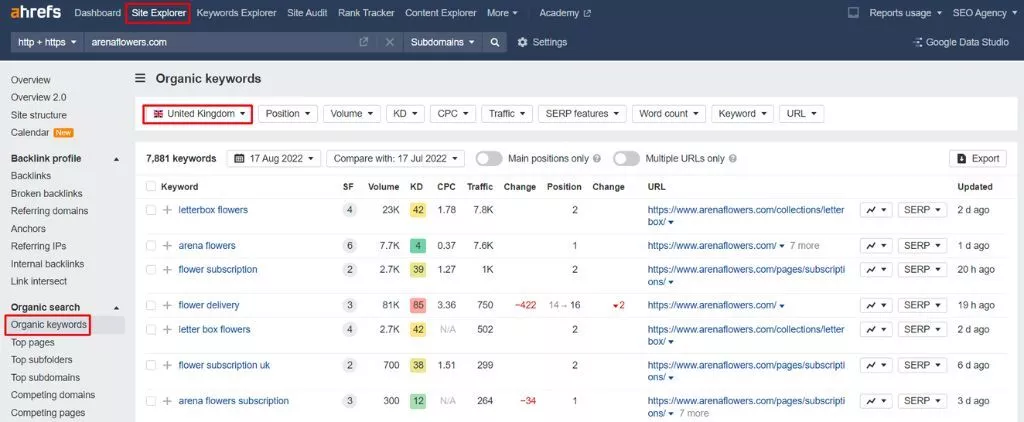
Task: Click the monitor icon near Reports usage
Action: coord(853,12)
